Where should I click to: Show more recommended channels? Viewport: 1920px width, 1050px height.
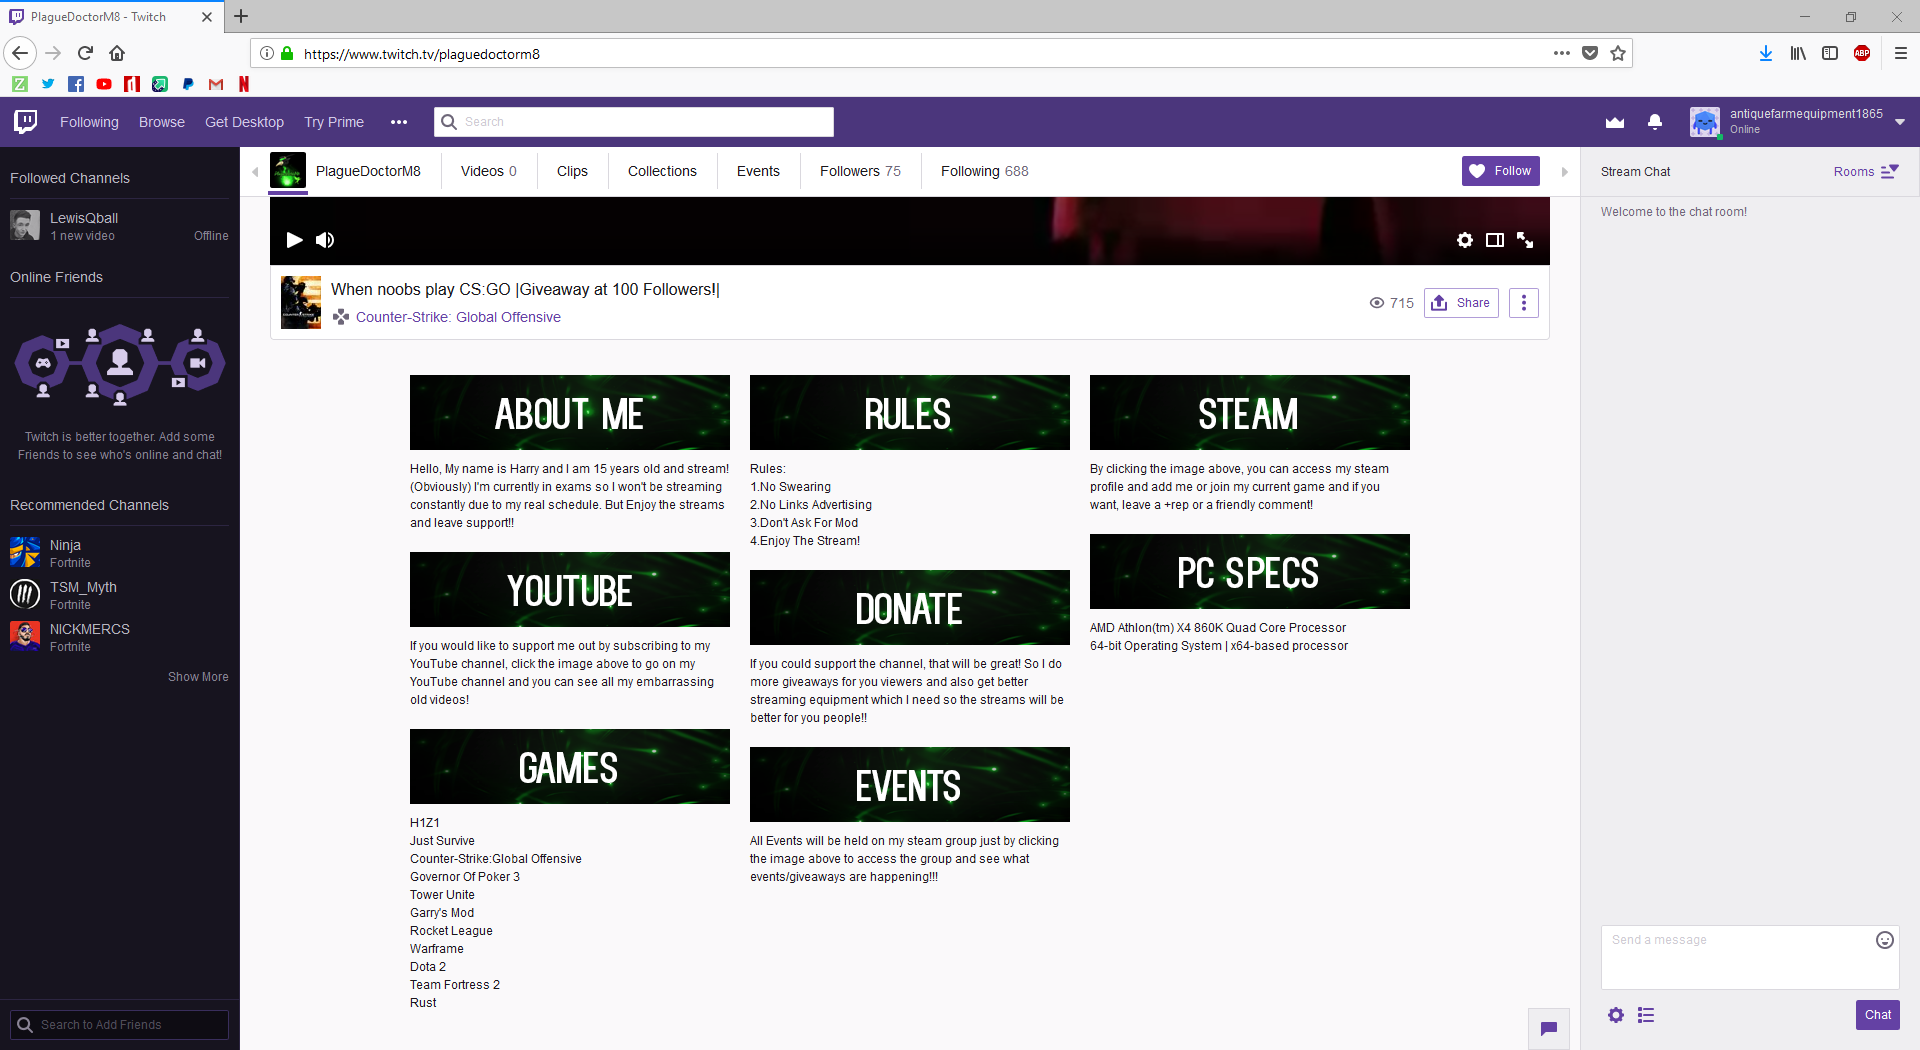click(x=198, y=677)
